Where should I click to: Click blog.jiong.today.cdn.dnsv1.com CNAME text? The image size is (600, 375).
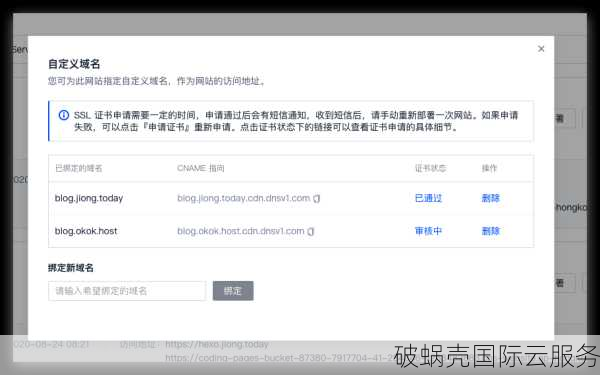[x=244, y=198]
